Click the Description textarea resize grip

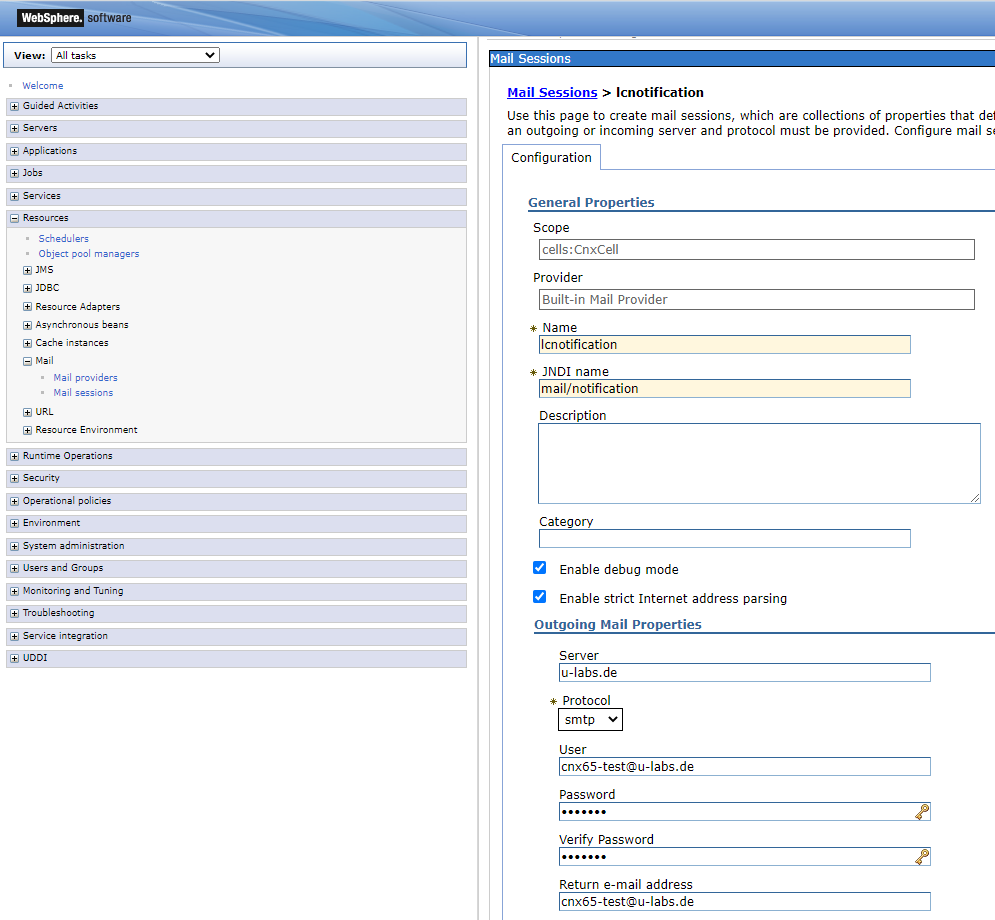[975, 498]
